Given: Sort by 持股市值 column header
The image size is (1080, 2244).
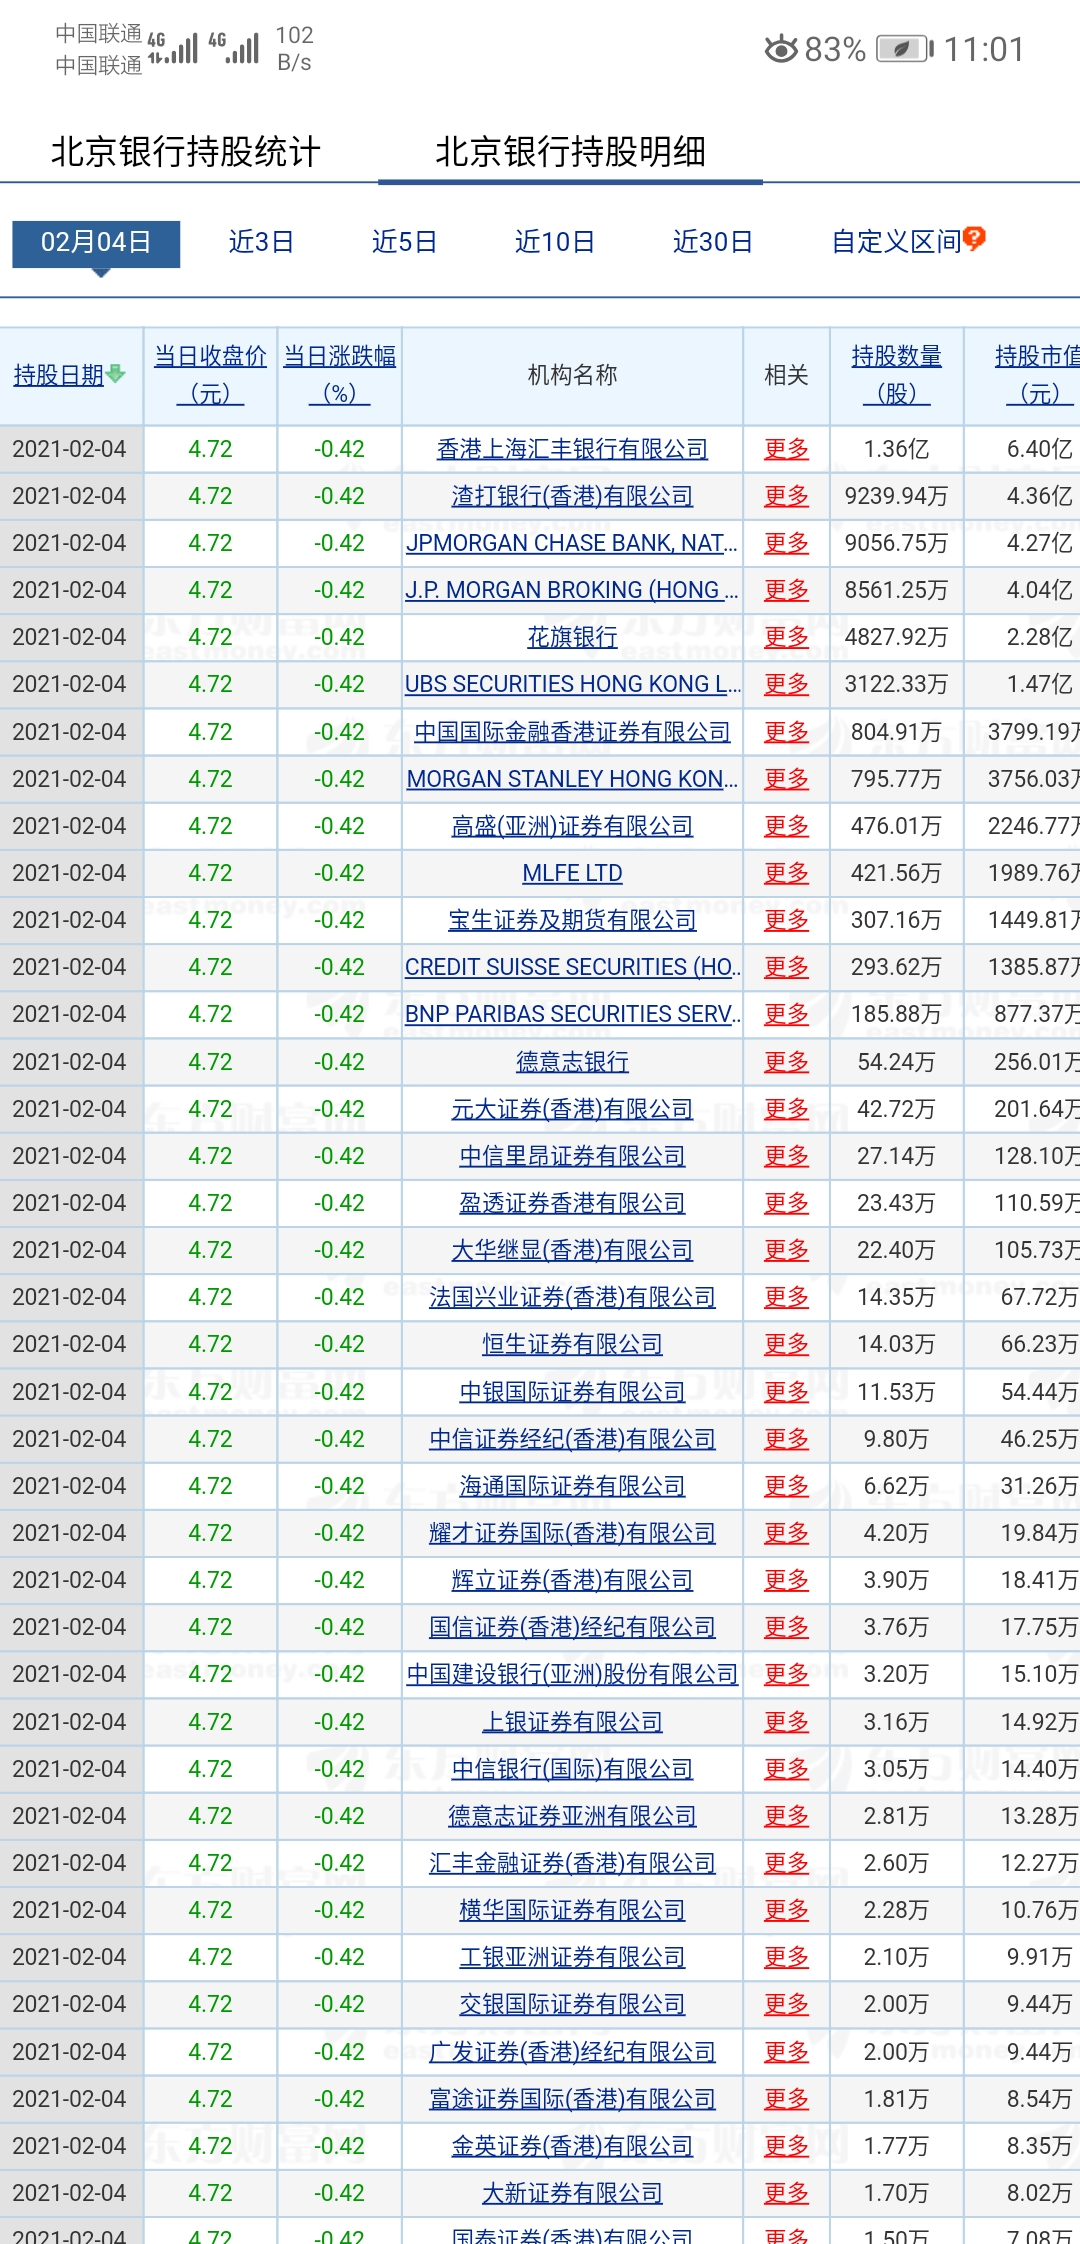Looking at the screenshot, I should [x=1037, y=375].
